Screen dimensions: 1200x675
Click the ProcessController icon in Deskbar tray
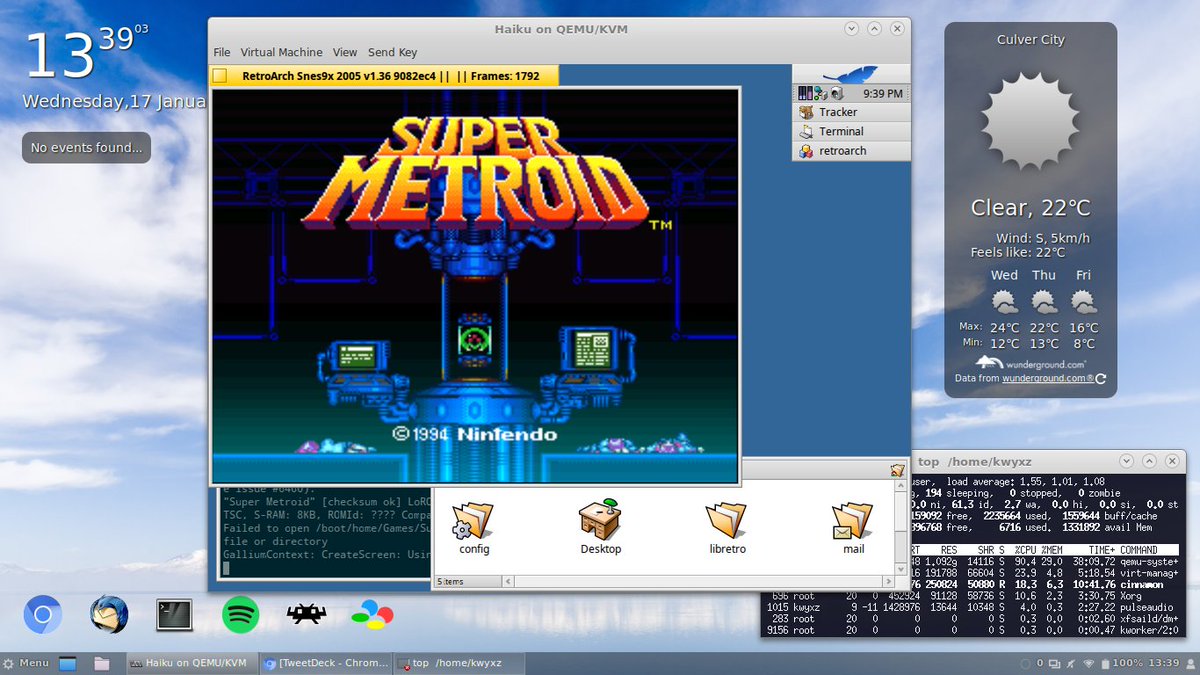(x=804, y=93)
